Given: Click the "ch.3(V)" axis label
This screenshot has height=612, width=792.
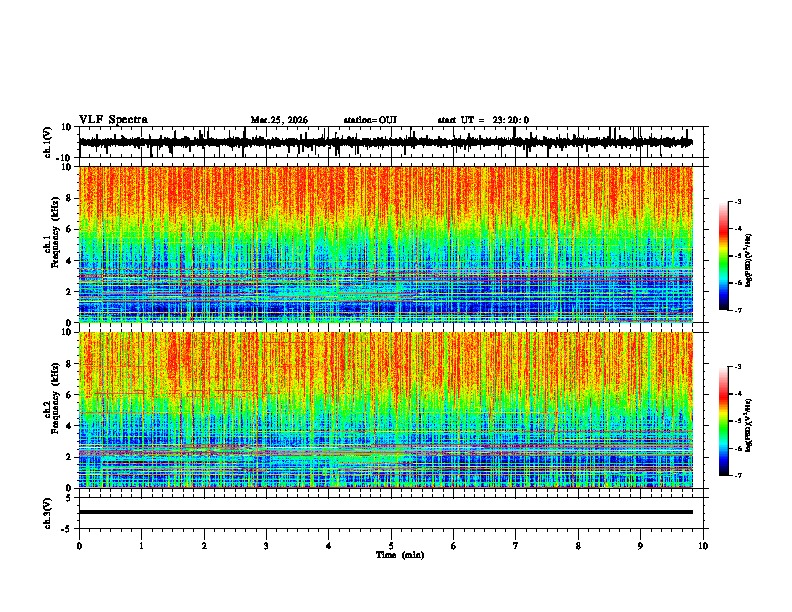Looking at the screenshot, I should [x=48, y=513].
